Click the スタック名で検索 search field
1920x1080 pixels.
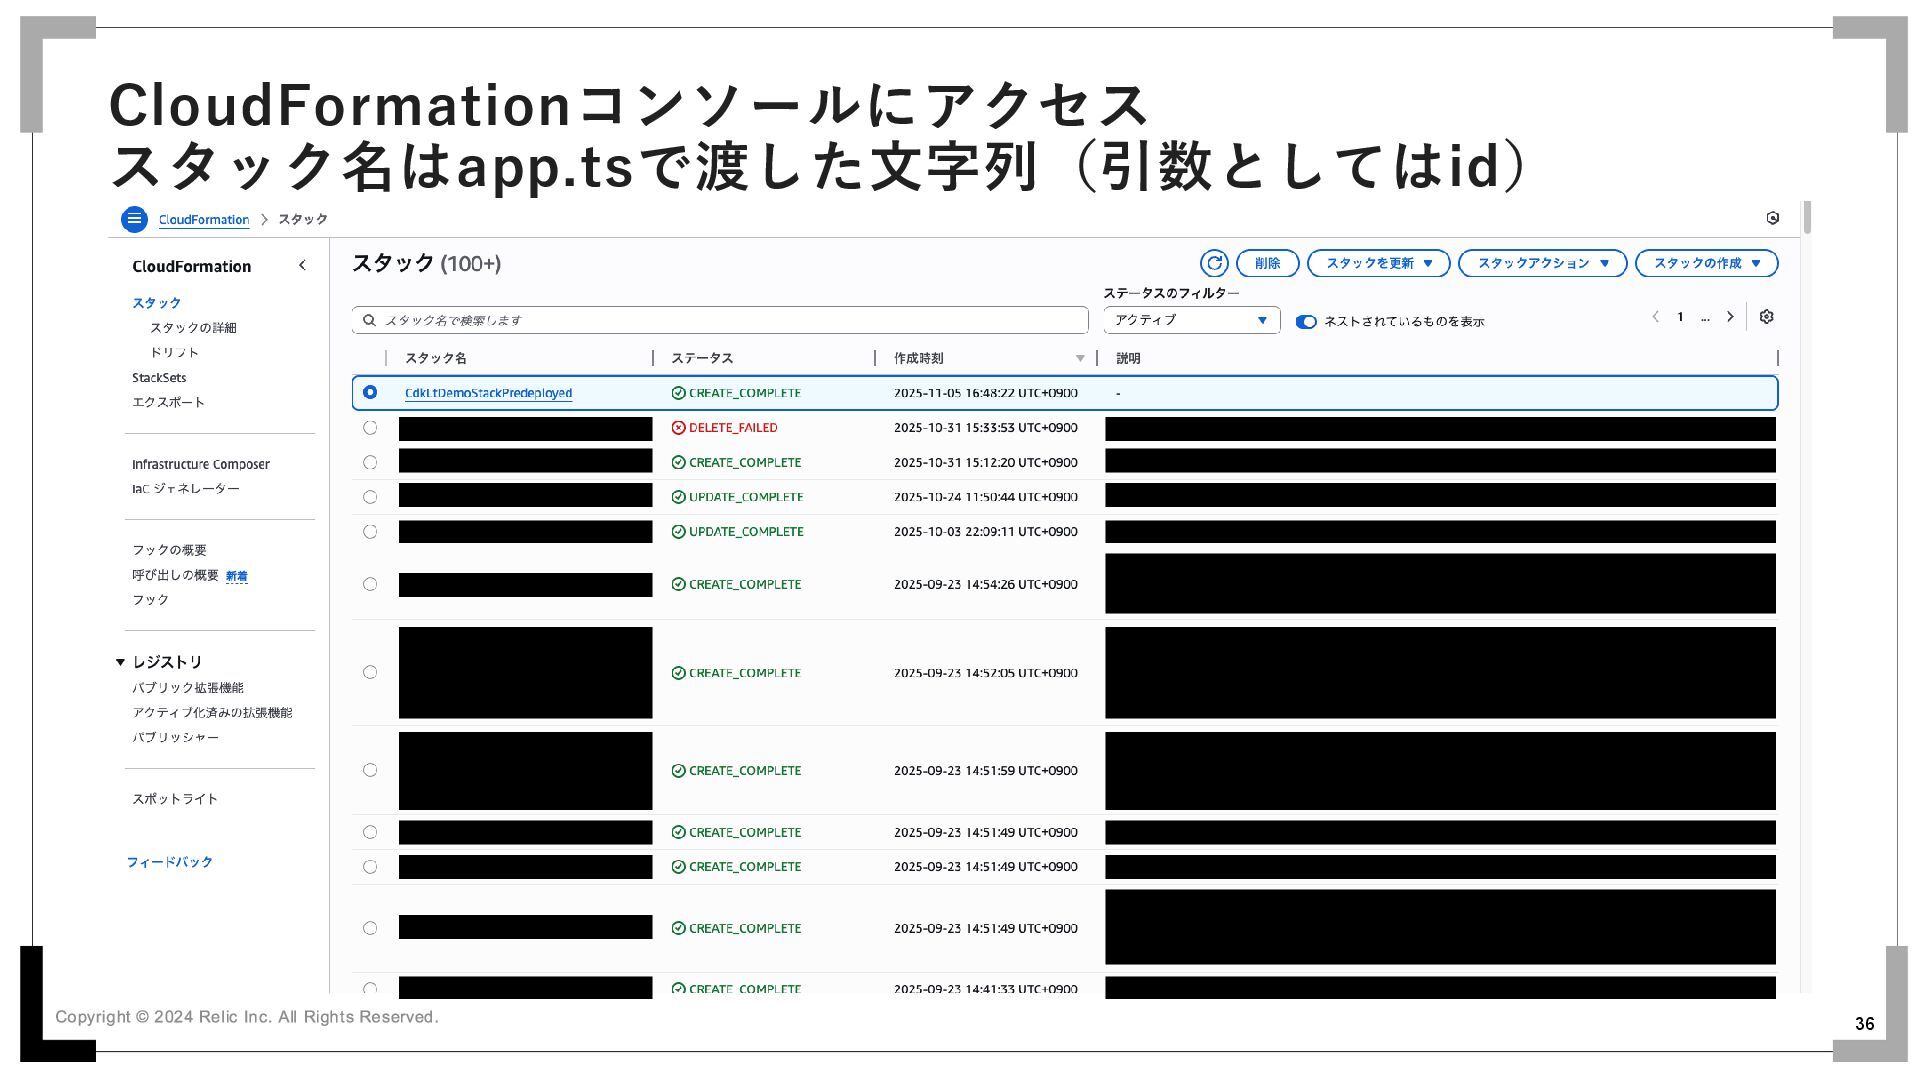tap(720, 320)
